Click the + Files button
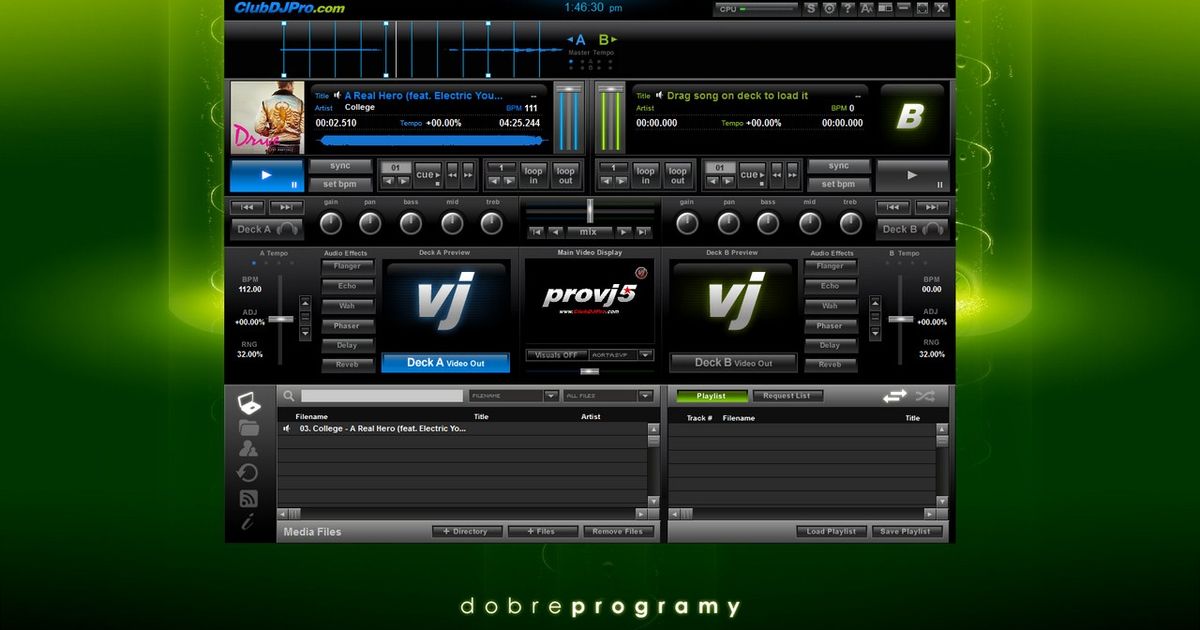Image resolution: width=1200 pixels, height=630 pixels. (542, 532)
